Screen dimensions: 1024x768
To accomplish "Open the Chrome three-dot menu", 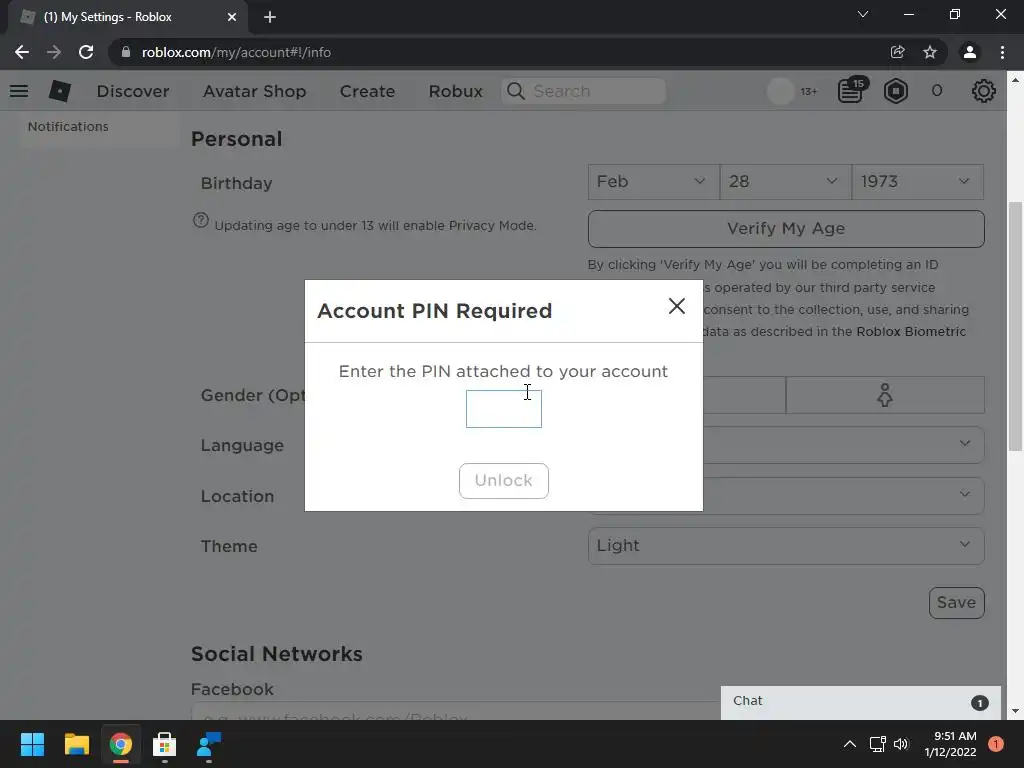I will click(x=1002, y=52).
